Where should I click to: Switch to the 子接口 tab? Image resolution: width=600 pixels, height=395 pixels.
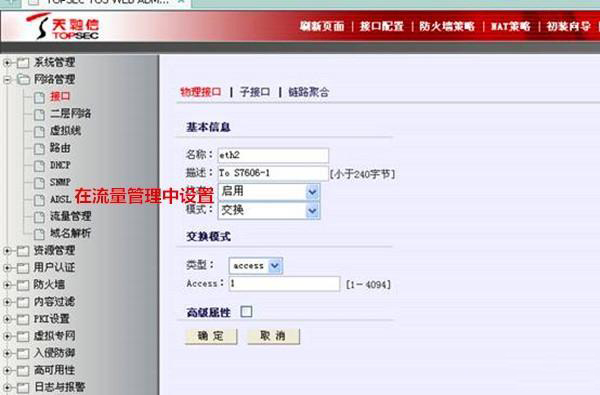pos(255,92)
